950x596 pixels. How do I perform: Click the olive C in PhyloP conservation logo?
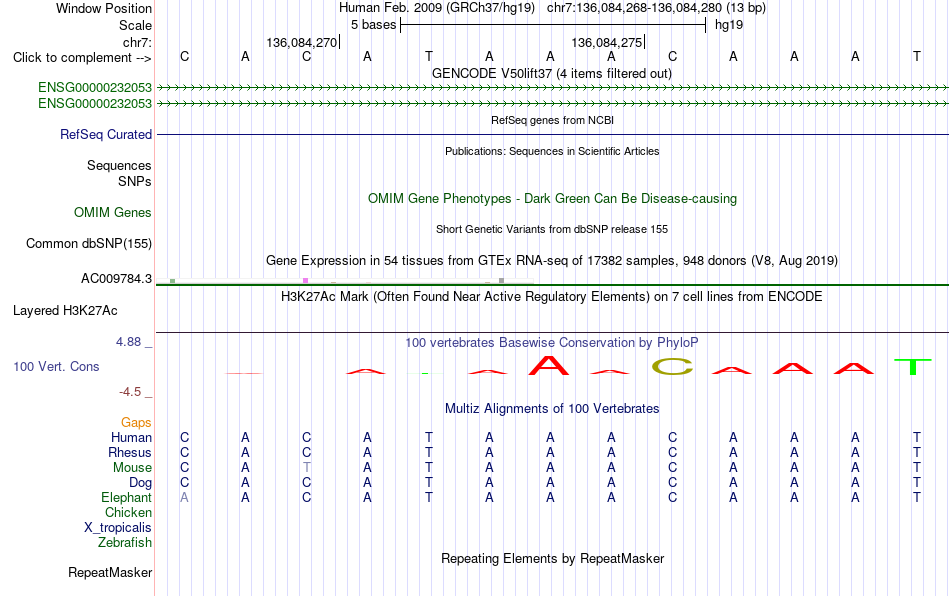coord(672,366)
